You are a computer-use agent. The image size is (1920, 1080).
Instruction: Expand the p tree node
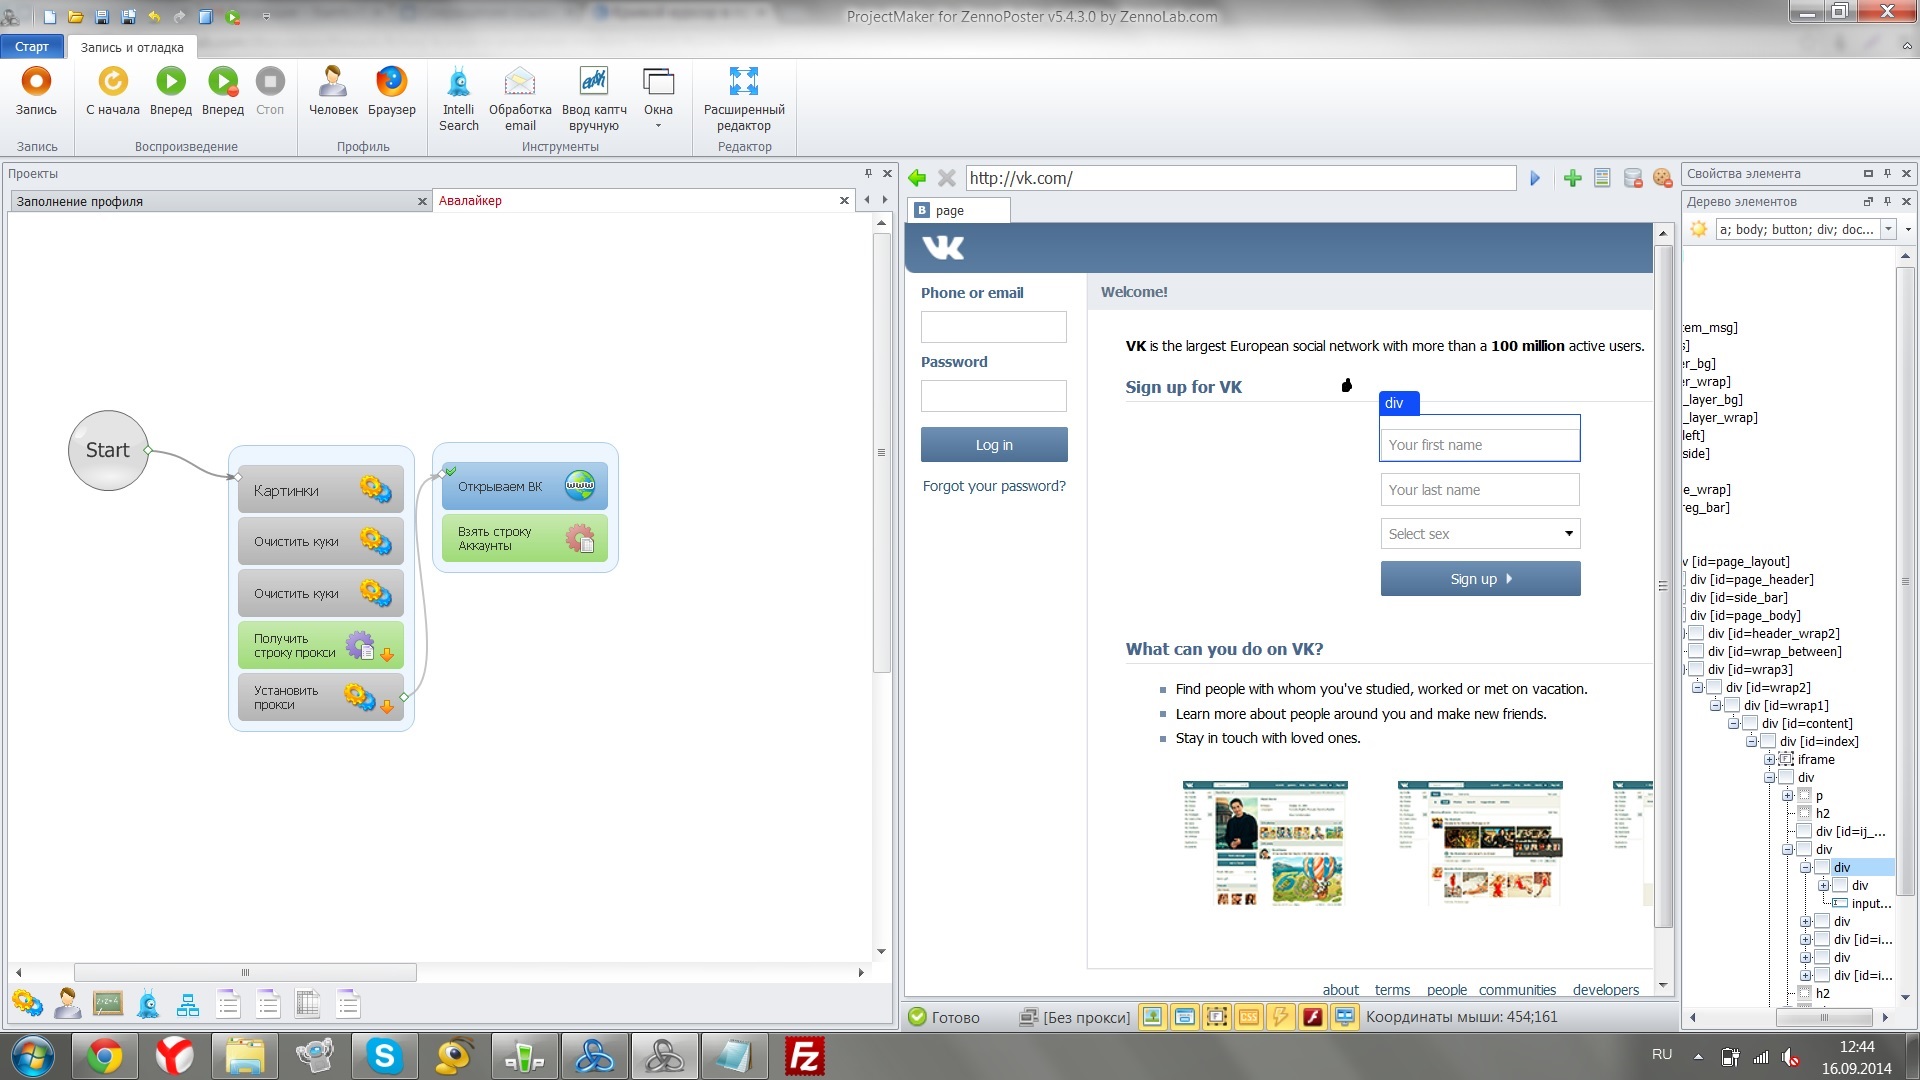[1787, 795]
